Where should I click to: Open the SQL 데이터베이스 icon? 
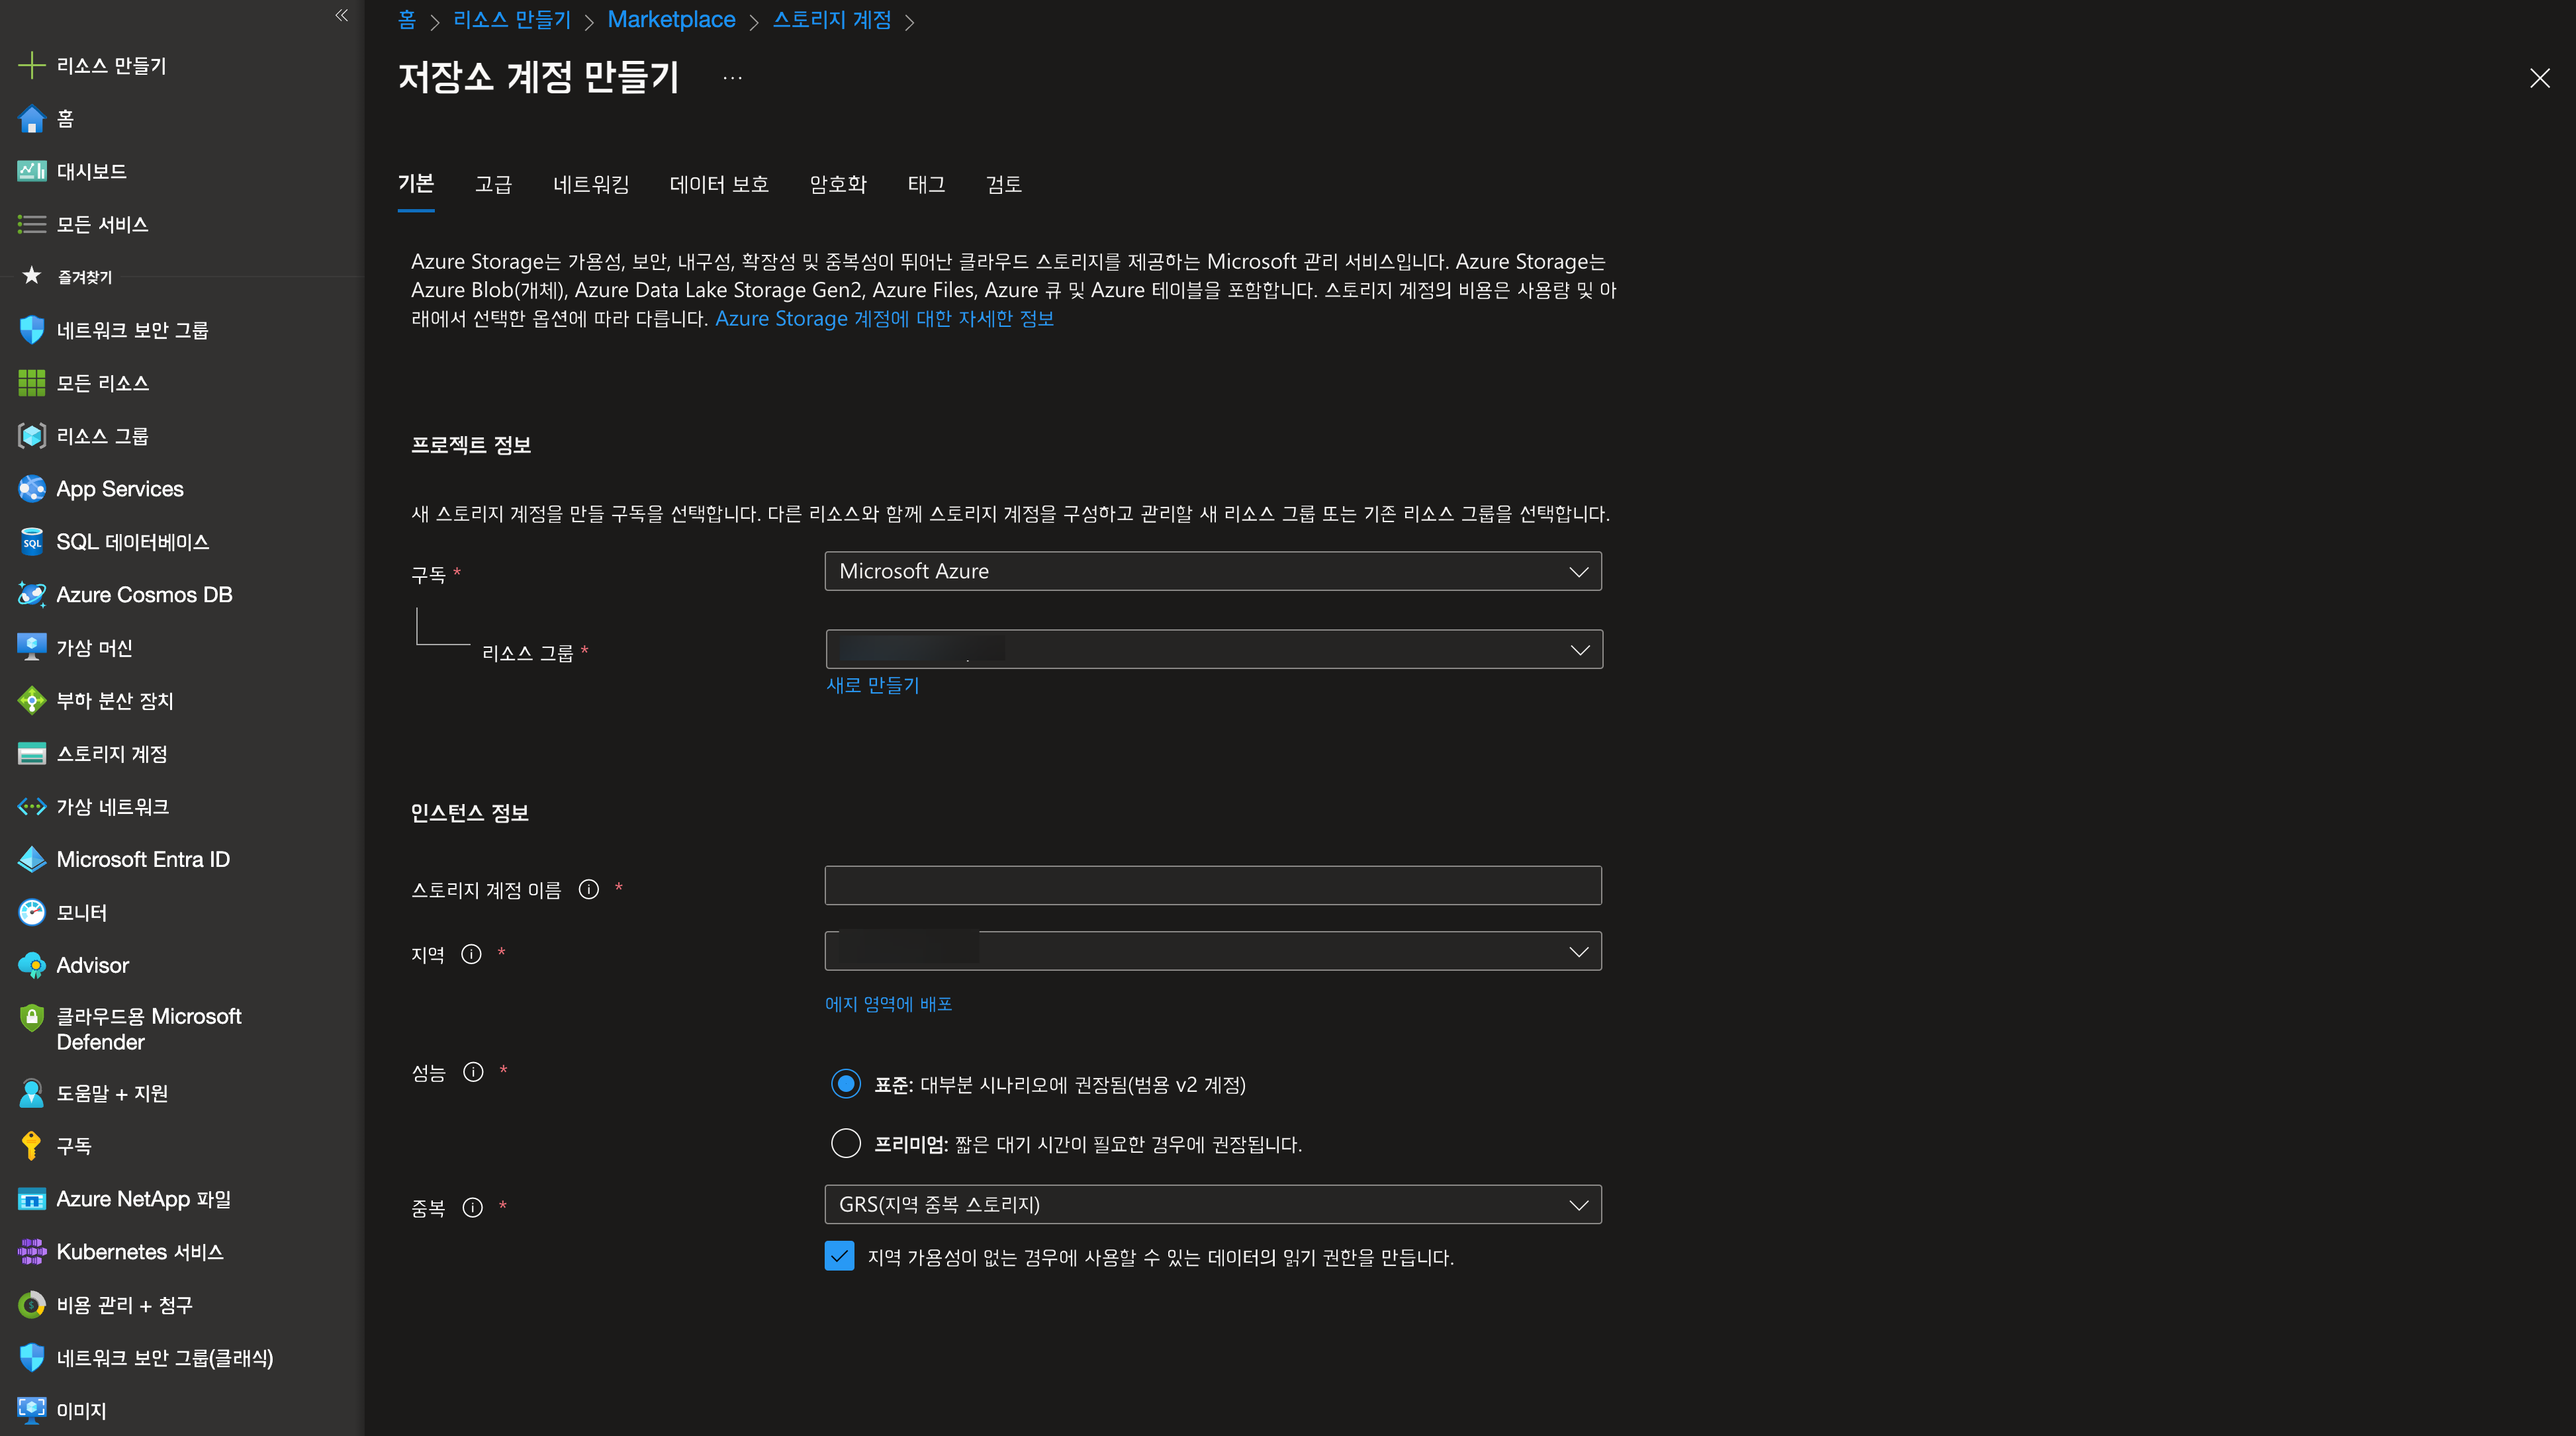[x=32, y=542]
